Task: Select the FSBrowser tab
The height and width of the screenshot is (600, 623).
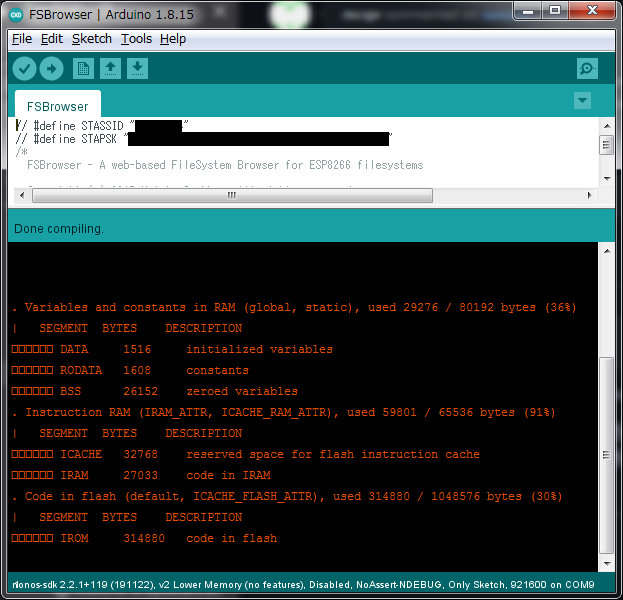Action: click(x=58, y=106)
